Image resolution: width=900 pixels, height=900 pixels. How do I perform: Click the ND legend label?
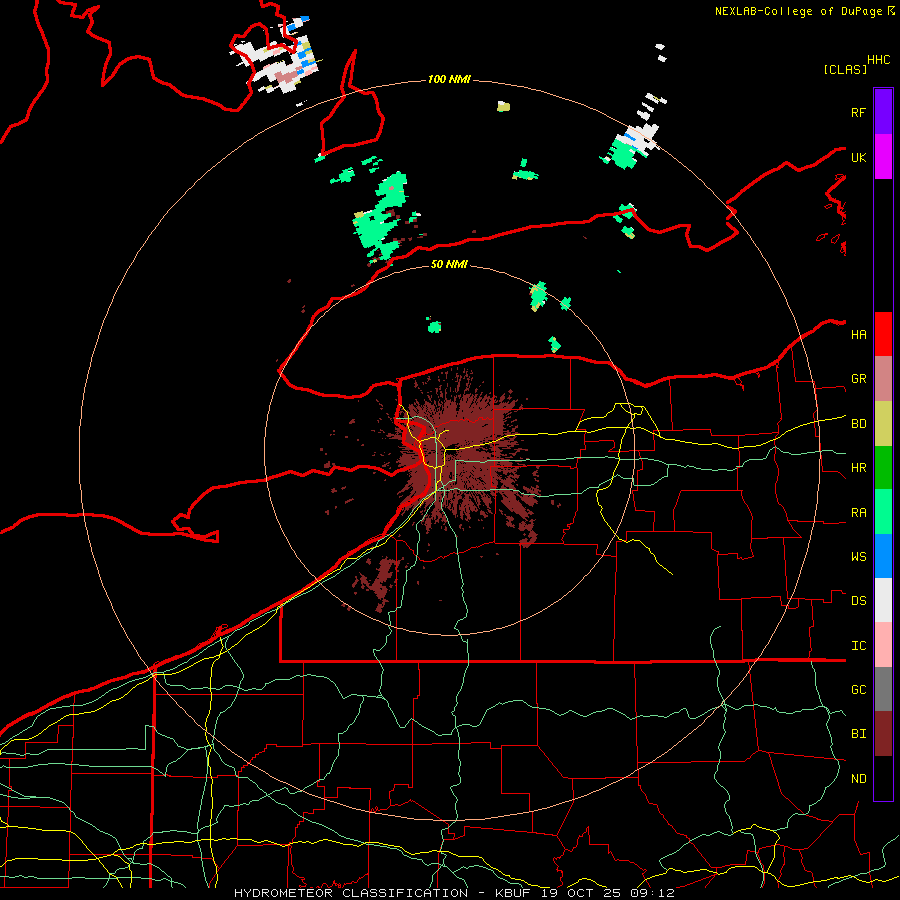(x=858, y=779)
